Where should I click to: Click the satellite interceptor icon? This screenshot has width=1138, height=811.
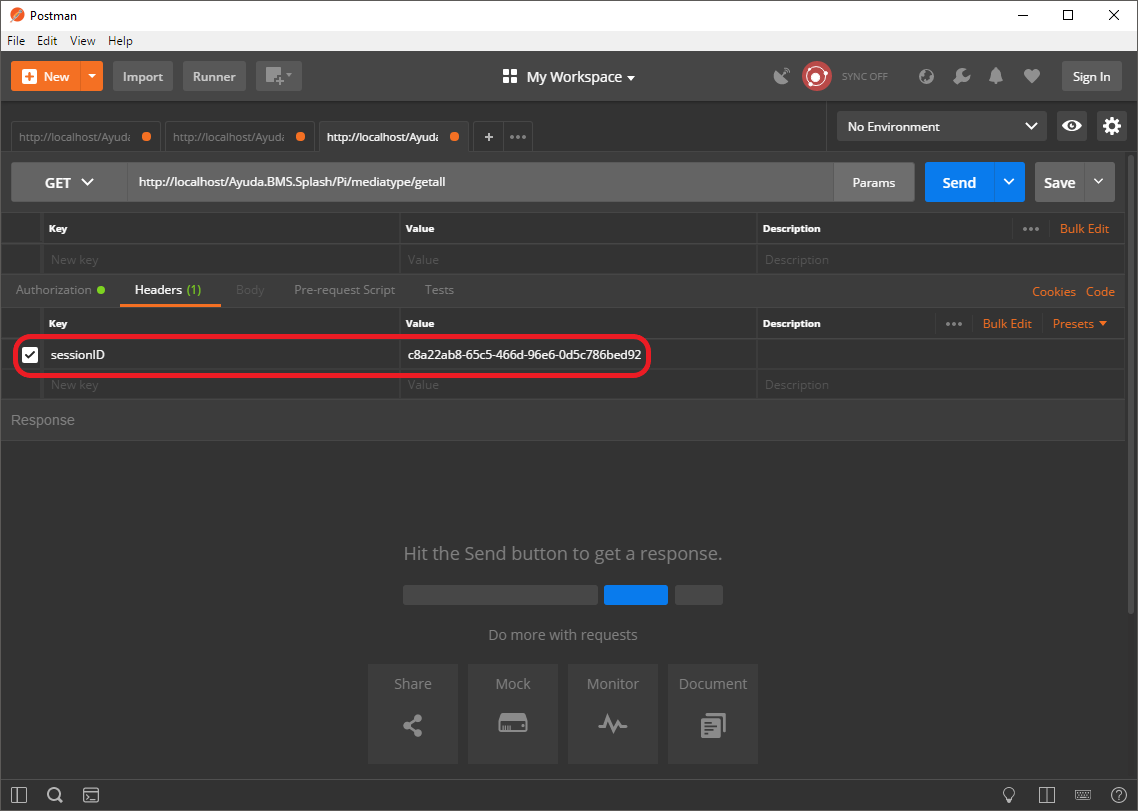[x=782, y=76]
